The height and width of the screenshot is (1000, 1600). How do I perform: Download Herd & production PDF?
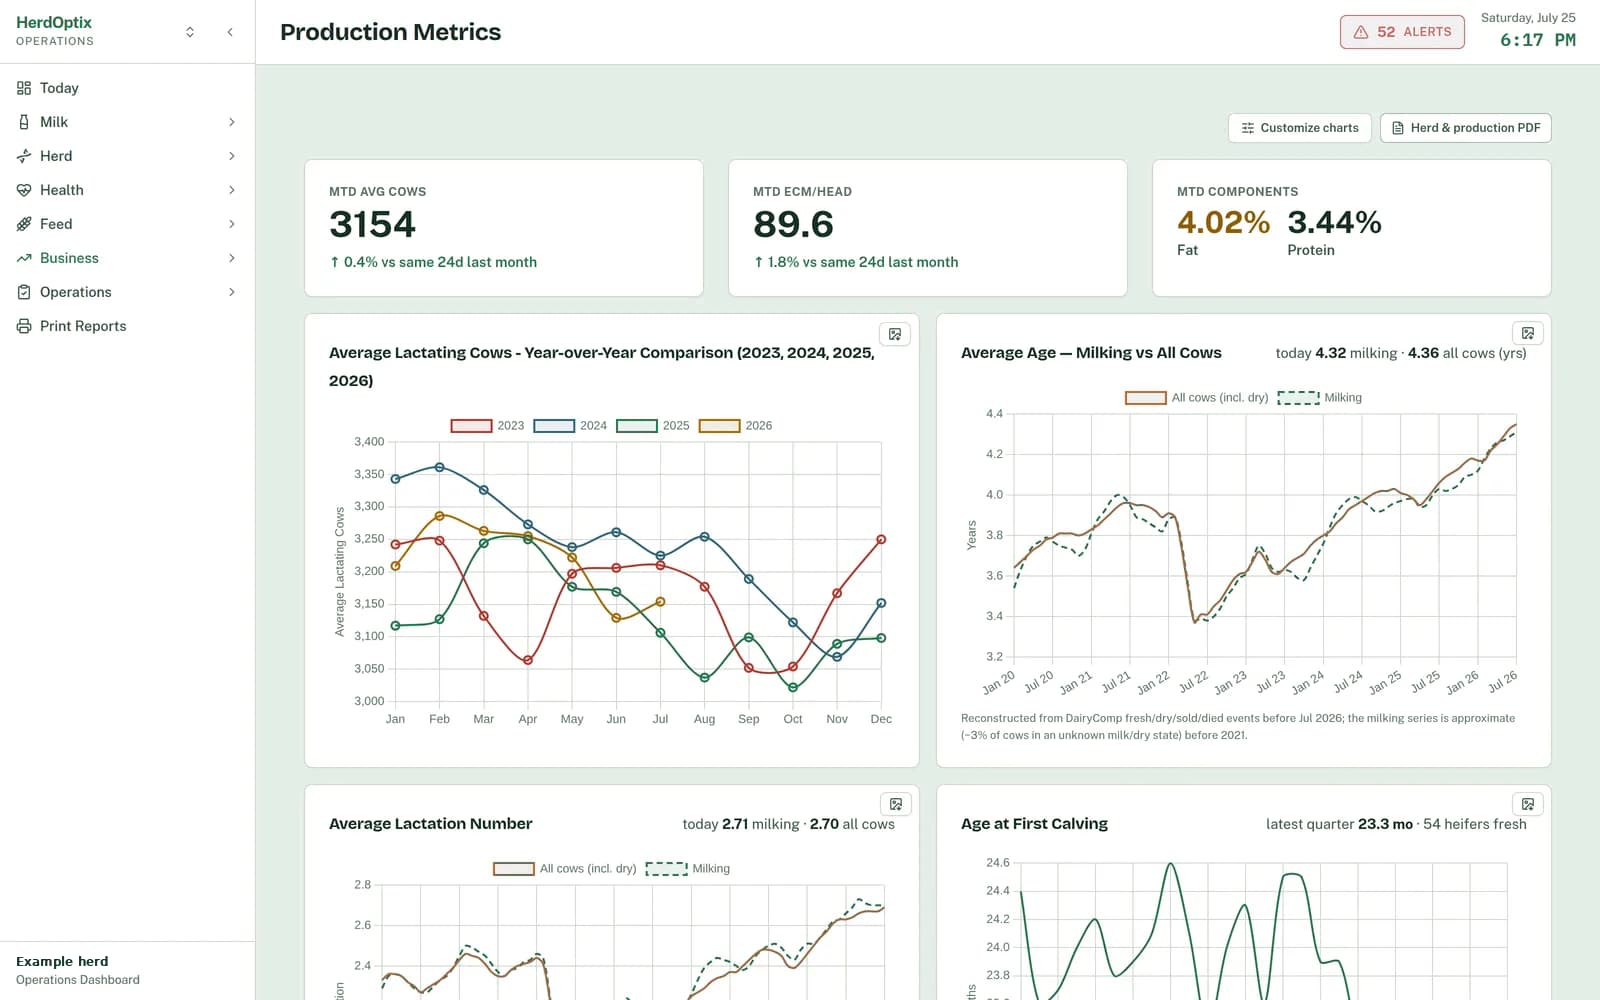coord(1465,128)
